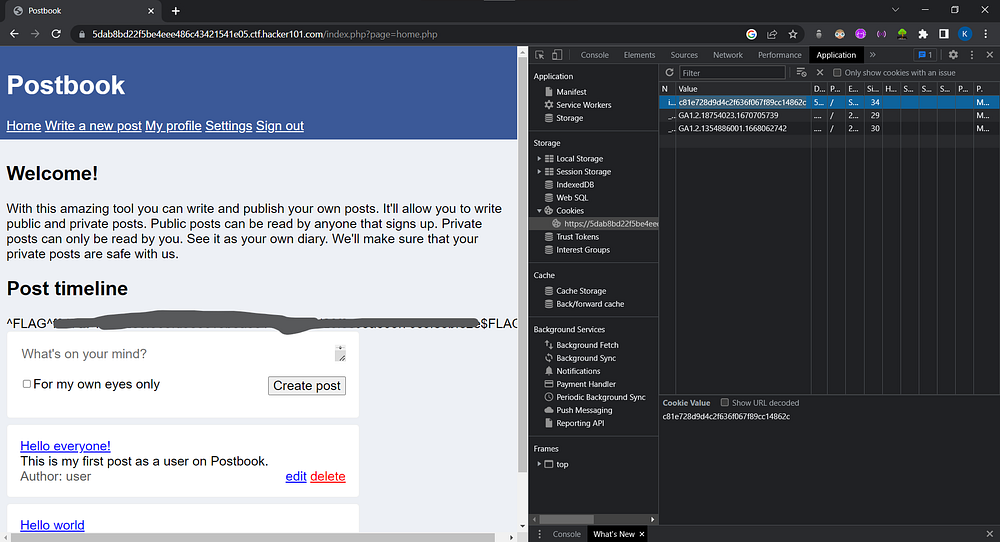Bookmark this page with the star icon
1000x542 pixels.
point(791,34)
